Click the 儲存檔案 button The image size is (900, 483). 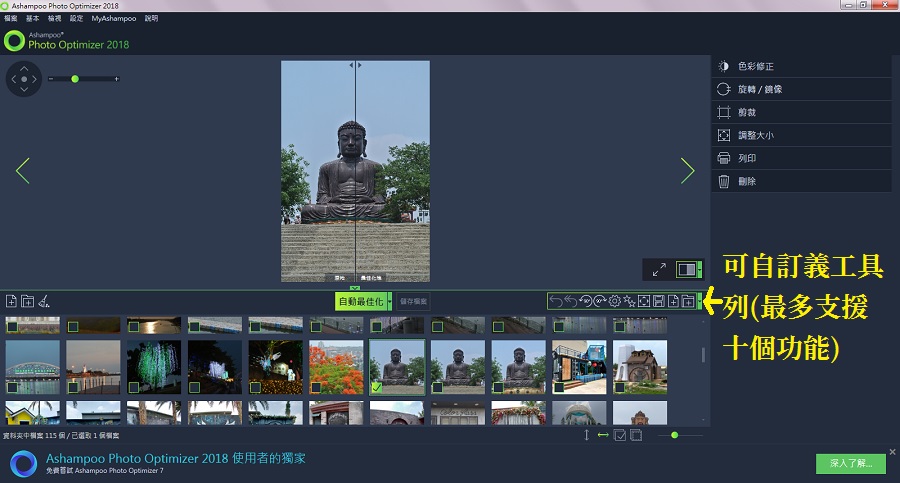[x=413, y=301]
